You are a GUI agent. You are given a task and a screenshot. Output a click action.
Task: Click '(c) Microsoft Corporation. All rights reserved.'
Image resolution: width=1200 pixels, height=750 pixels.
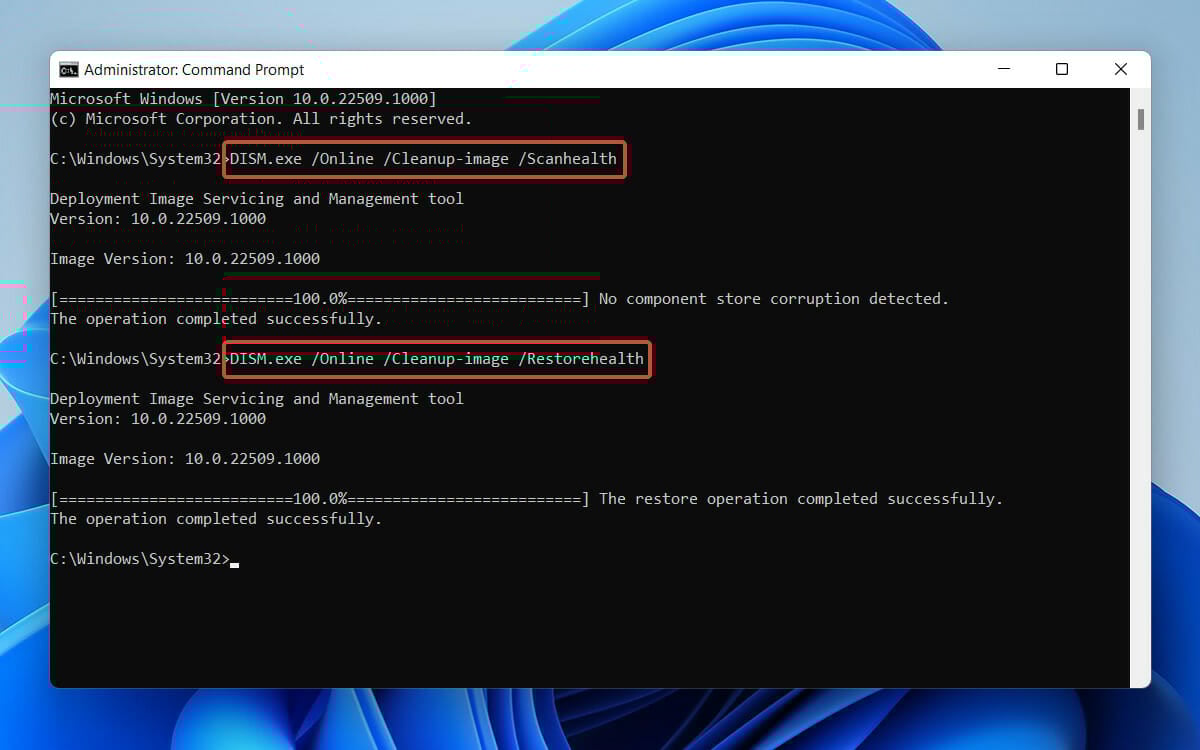(x=261, y=119)
